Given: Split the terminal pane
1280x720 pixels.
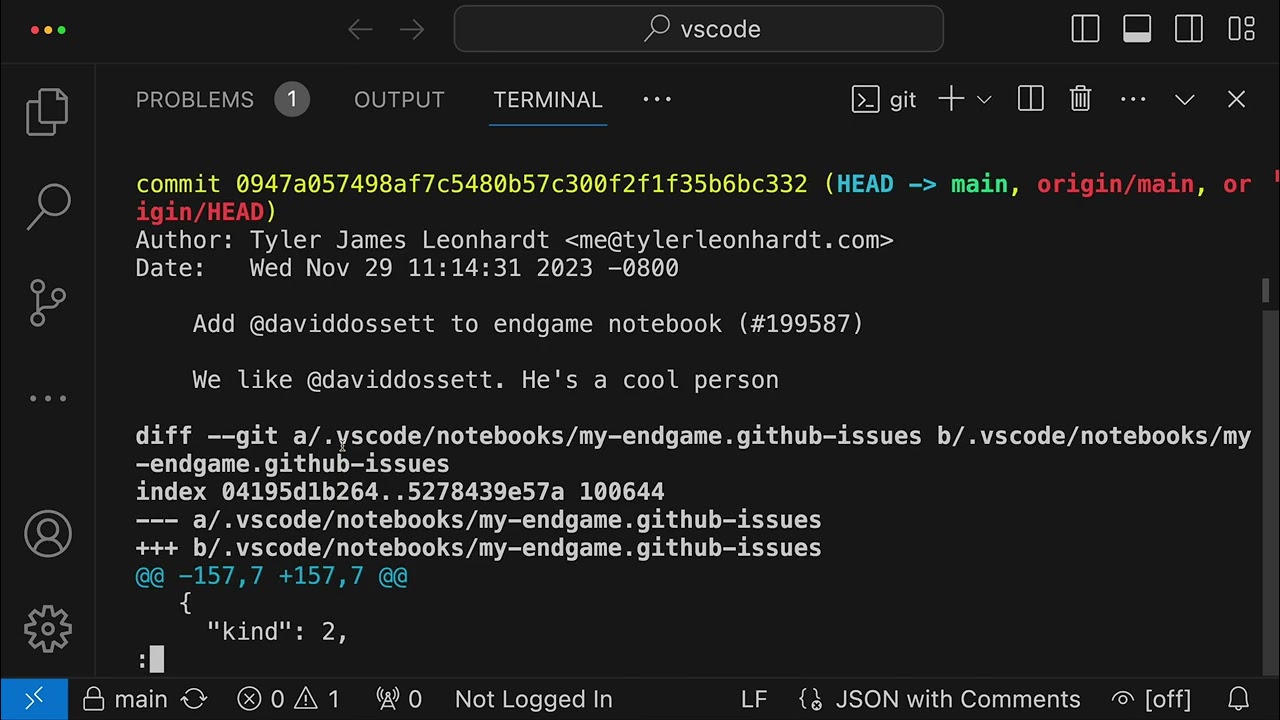Looking at the screenshot, I should tap(1030, 99).
